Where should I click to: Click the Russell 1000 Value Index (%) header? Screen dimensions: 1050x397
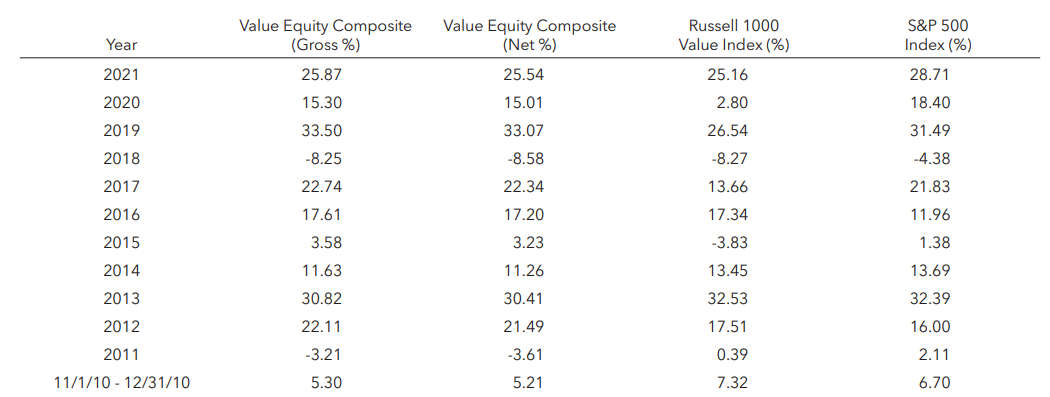click(x=733, y=35)
